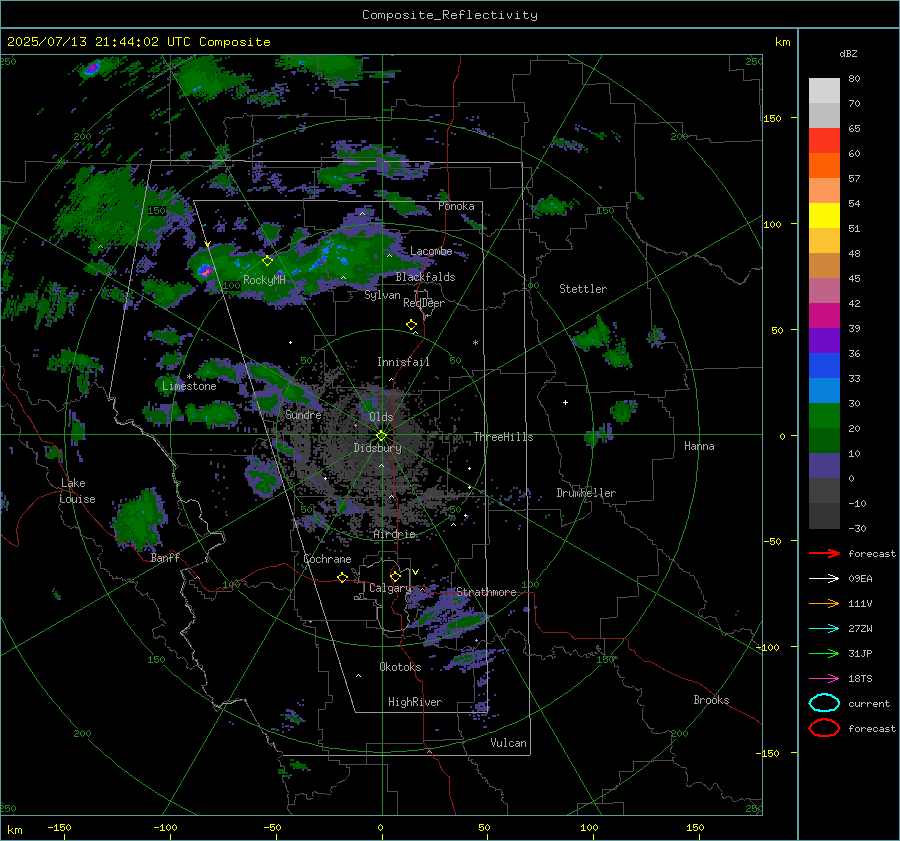Viewport: 900px width, 841px height.
Task: Click the Didsbury town label
Action: [x=377, y=448]
